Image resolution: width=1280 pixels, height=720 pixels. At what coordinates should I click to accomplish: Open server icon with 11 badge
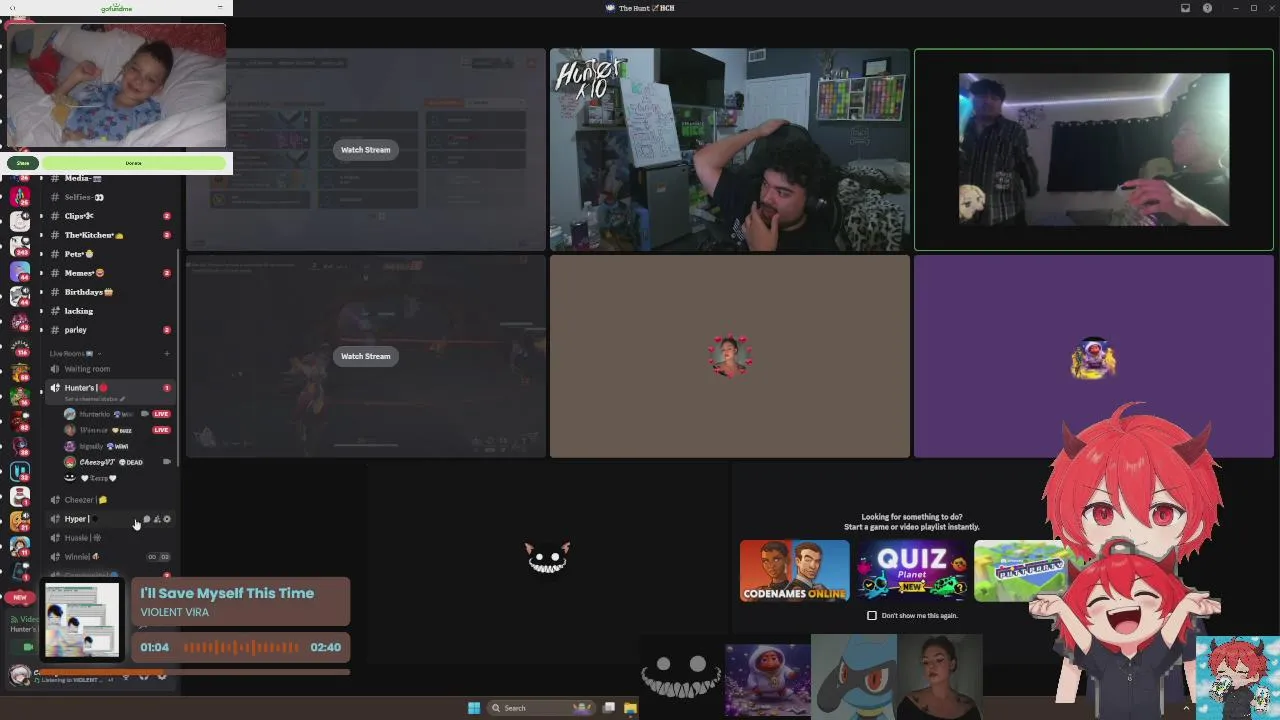[x=20, y=547]
